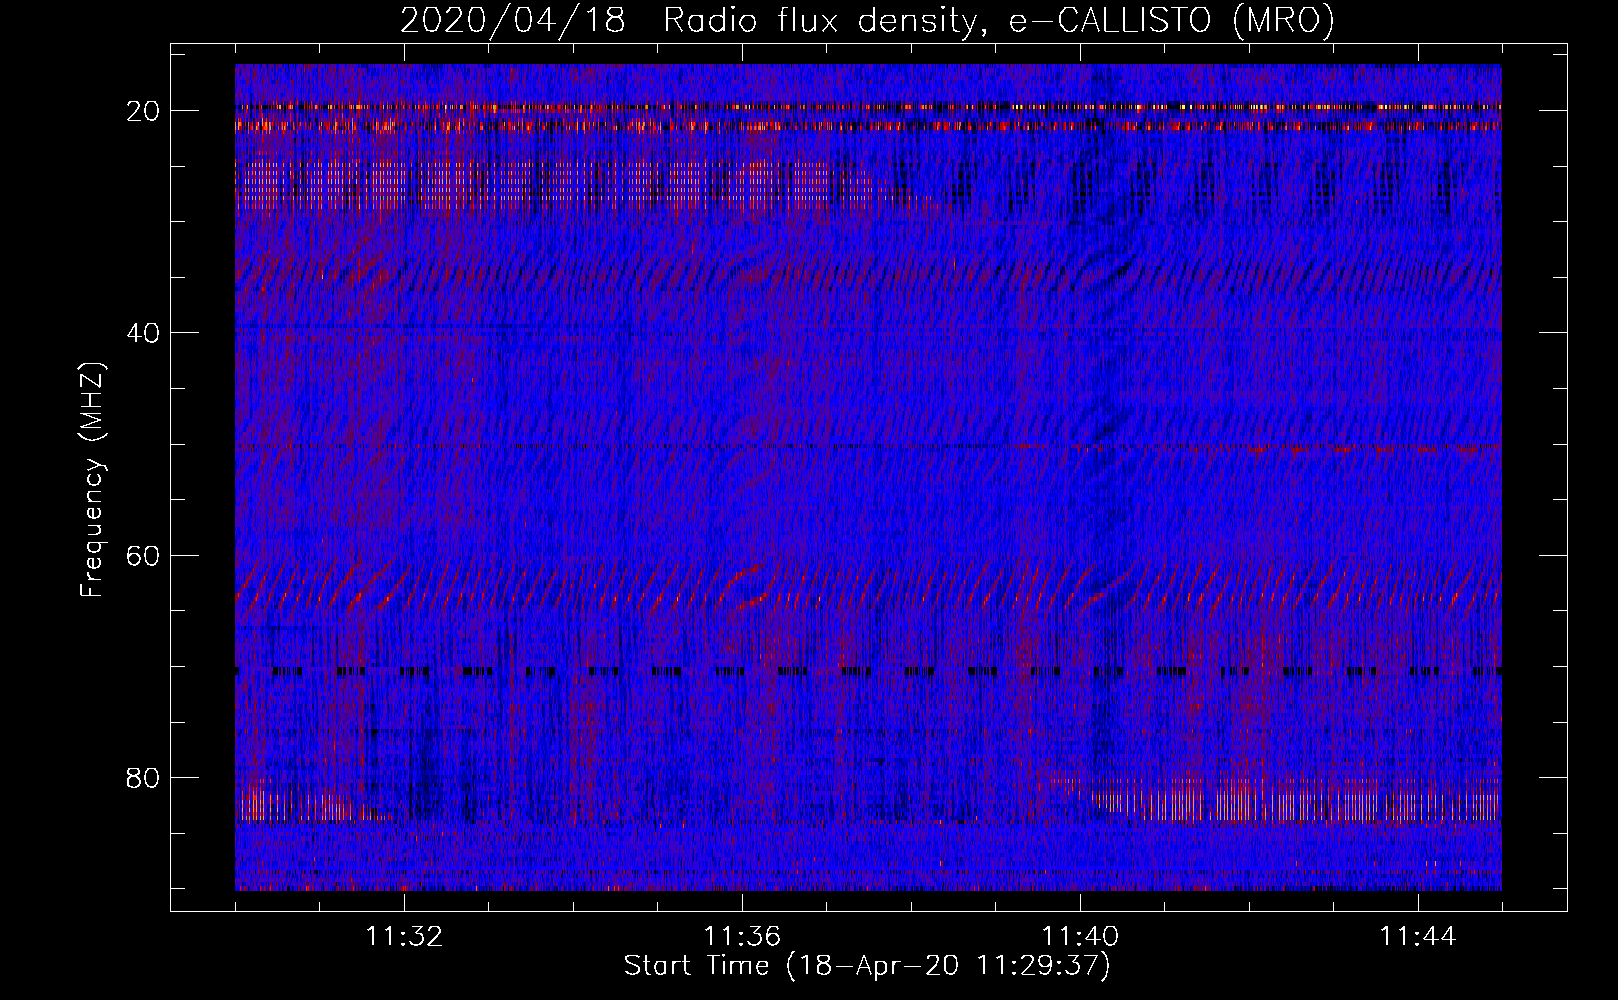This screenshot has height=1000, width=1618.
Task: Click the 'Start Time (18-Apr-20 11:29:37)' label
Action: pos(867,966)
